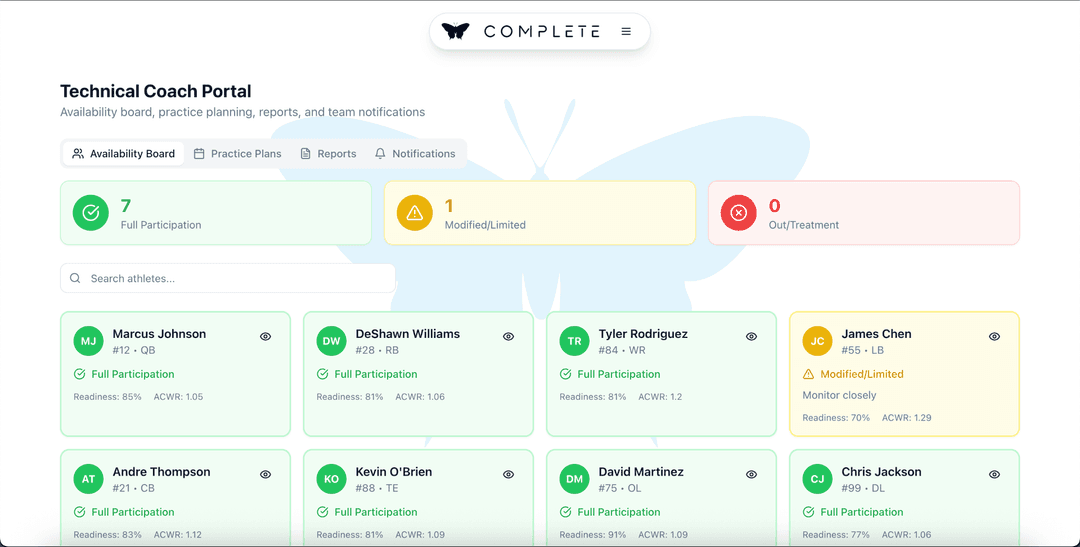Click Tyler Rodriguez eye icon
1080x547 pixels.
pyautogui.click(x=751, y=336)
